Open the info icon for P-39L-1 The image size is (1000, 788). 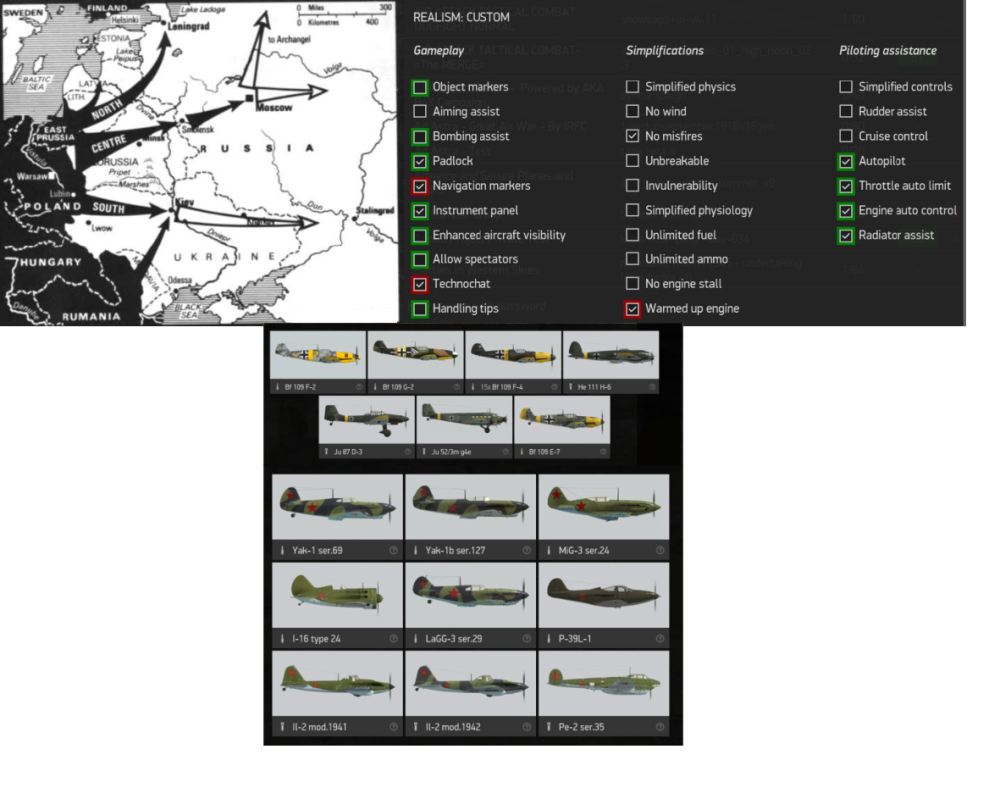pos(659,639)
